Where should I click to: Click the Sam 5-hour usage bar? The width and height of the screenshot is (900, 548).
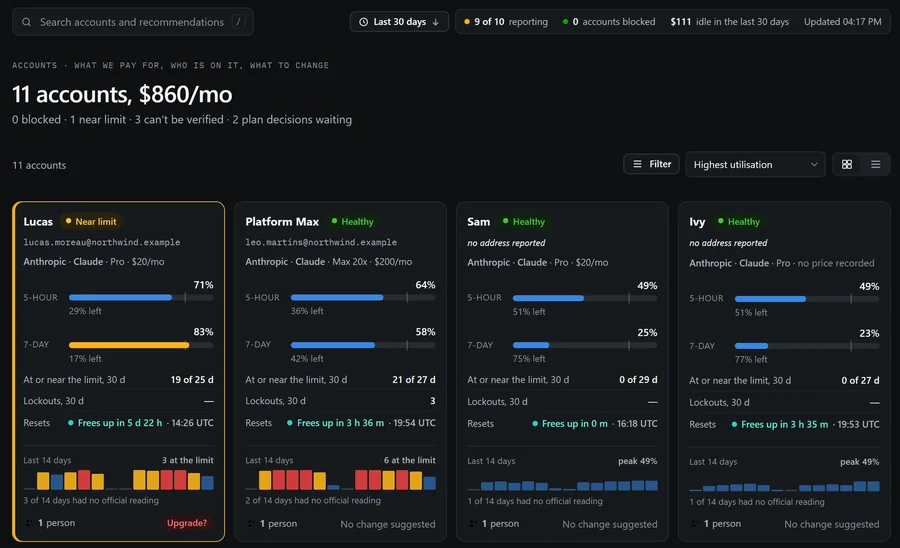[x=585, y=298]
